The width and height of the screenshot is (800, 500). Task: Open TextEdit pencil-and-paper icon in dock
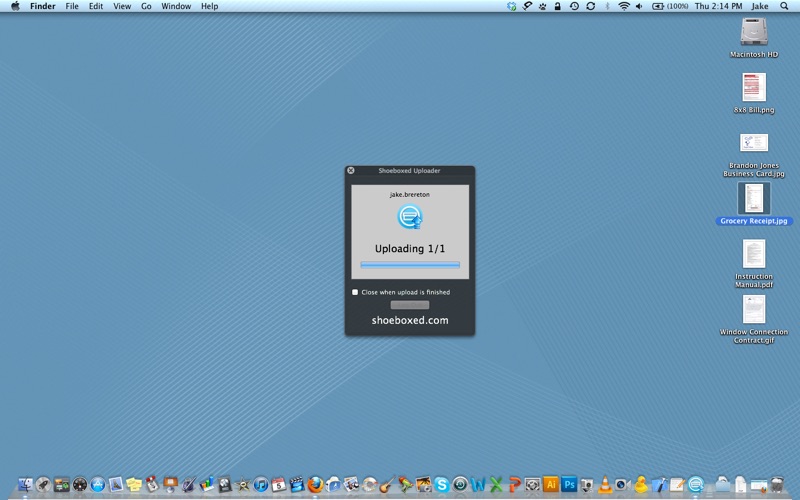click(678, 484)
